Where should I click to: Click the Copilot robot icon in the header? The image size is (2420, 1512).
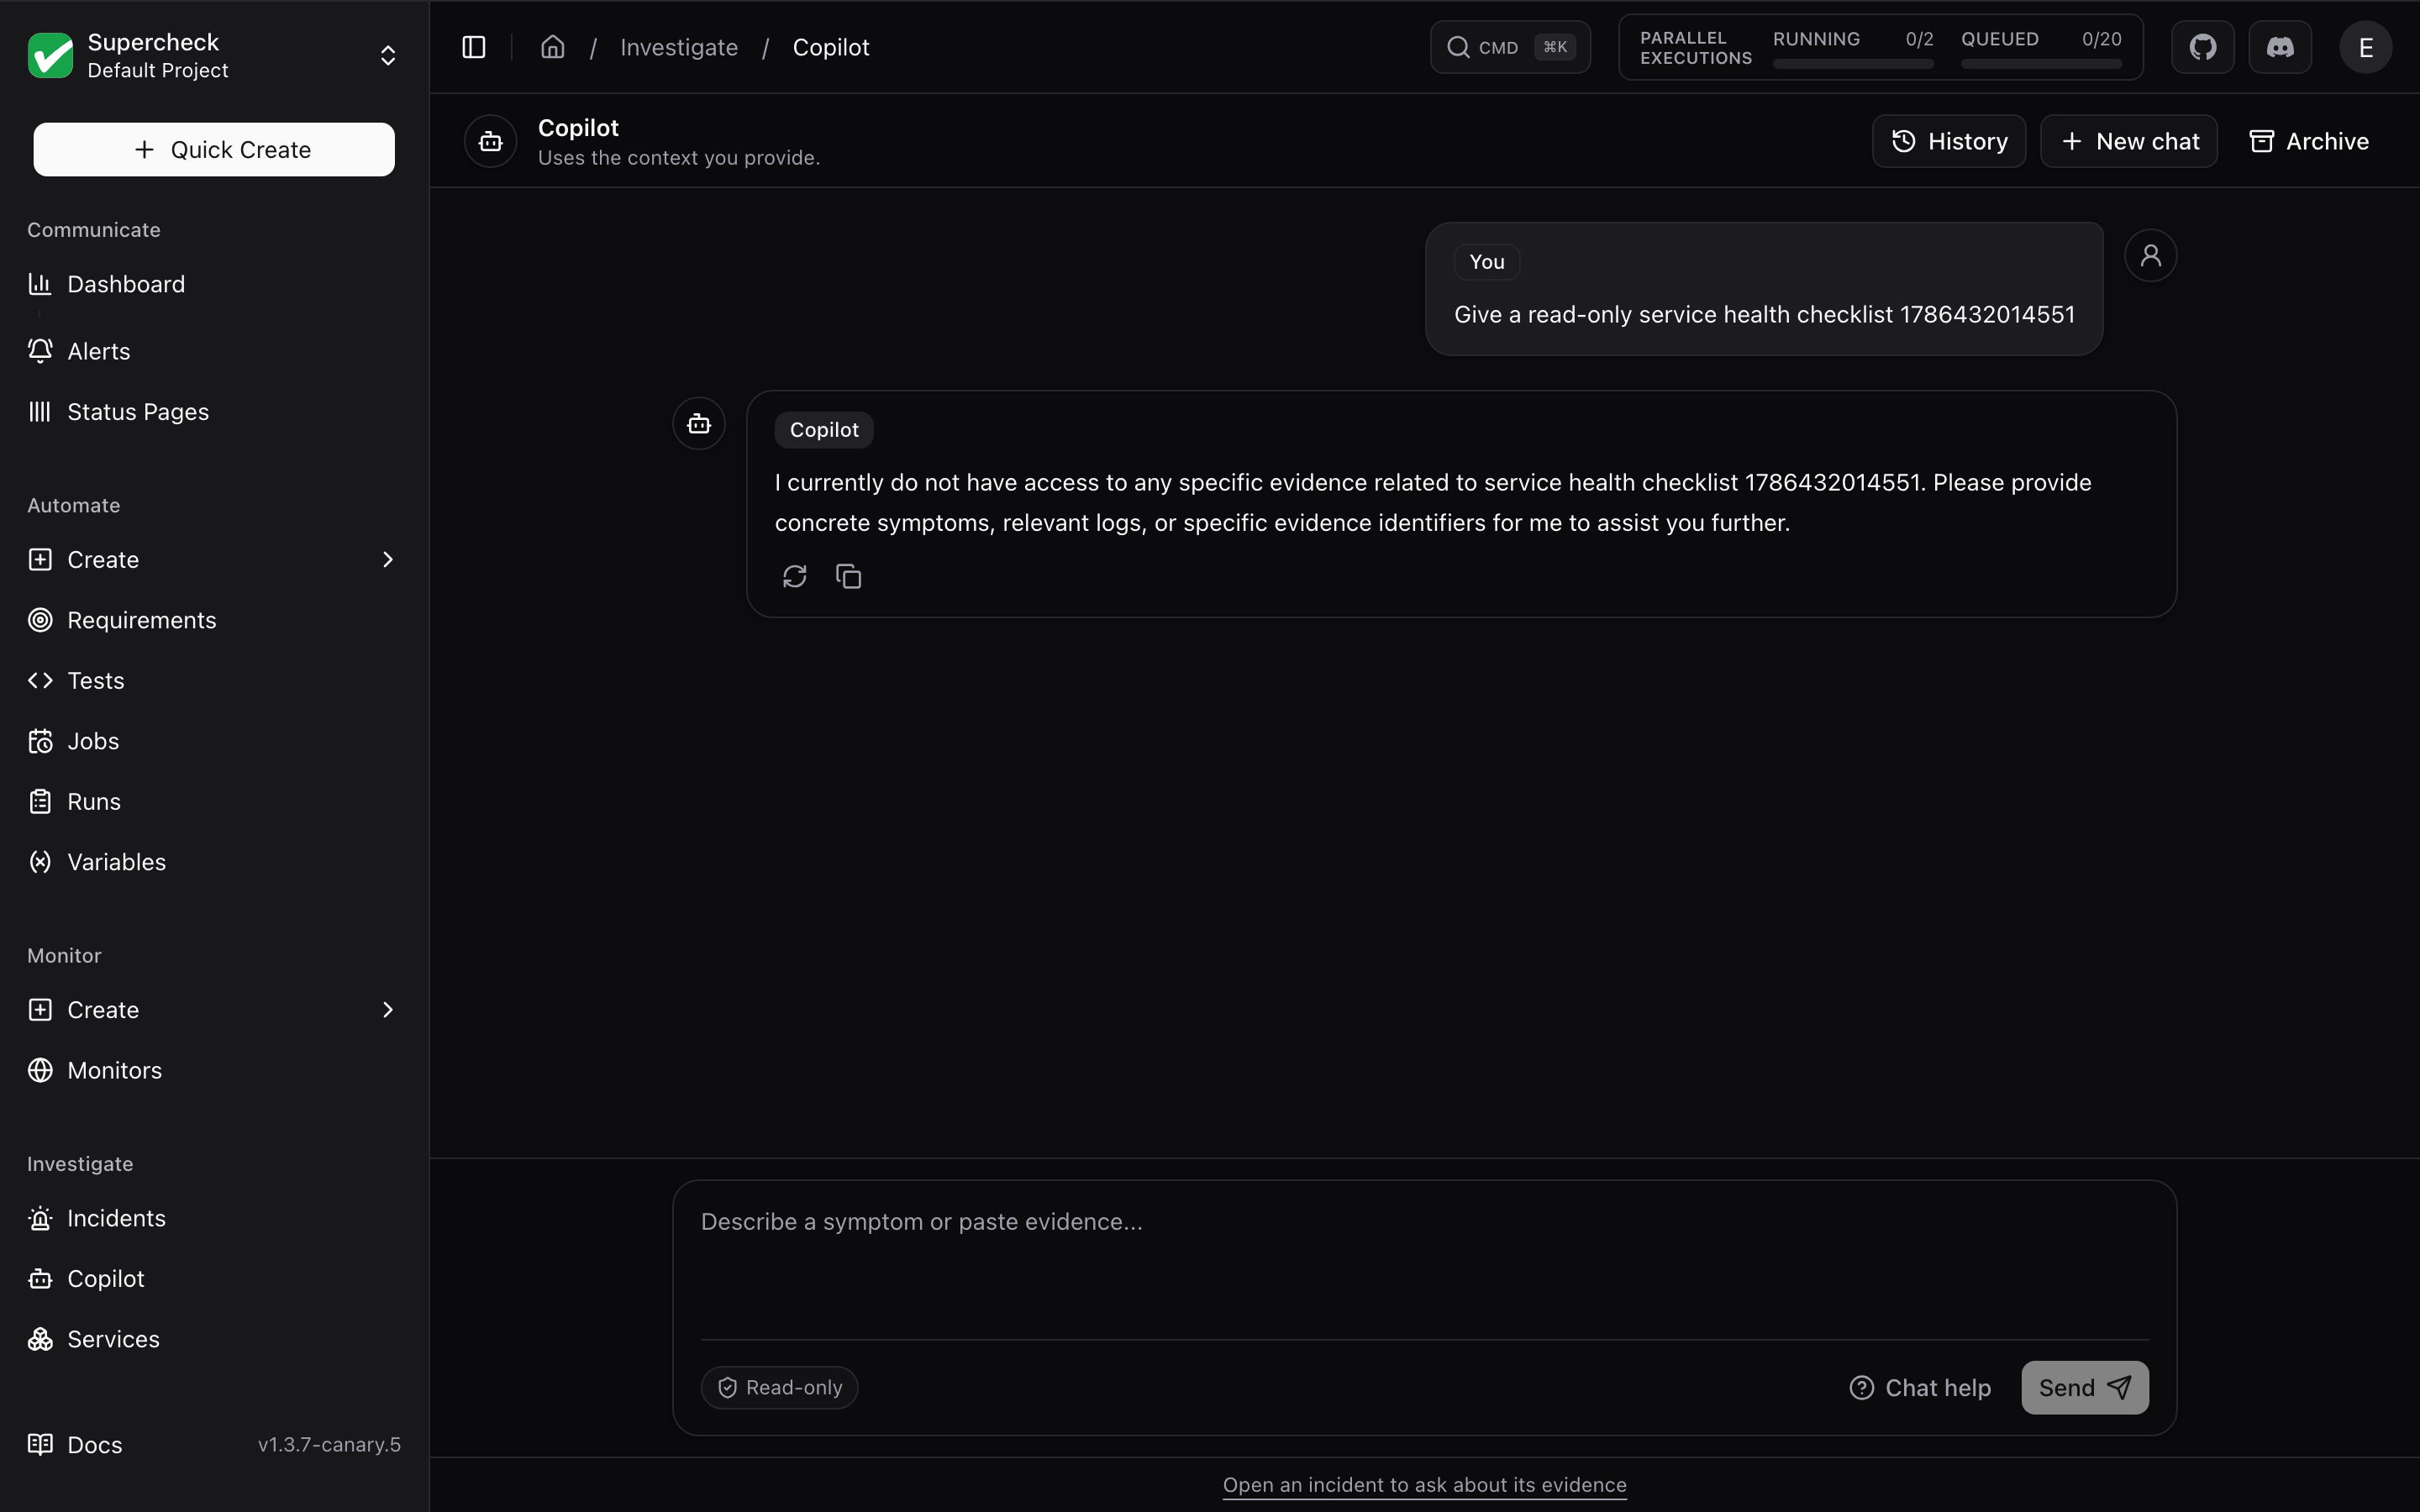click(491, 141)
